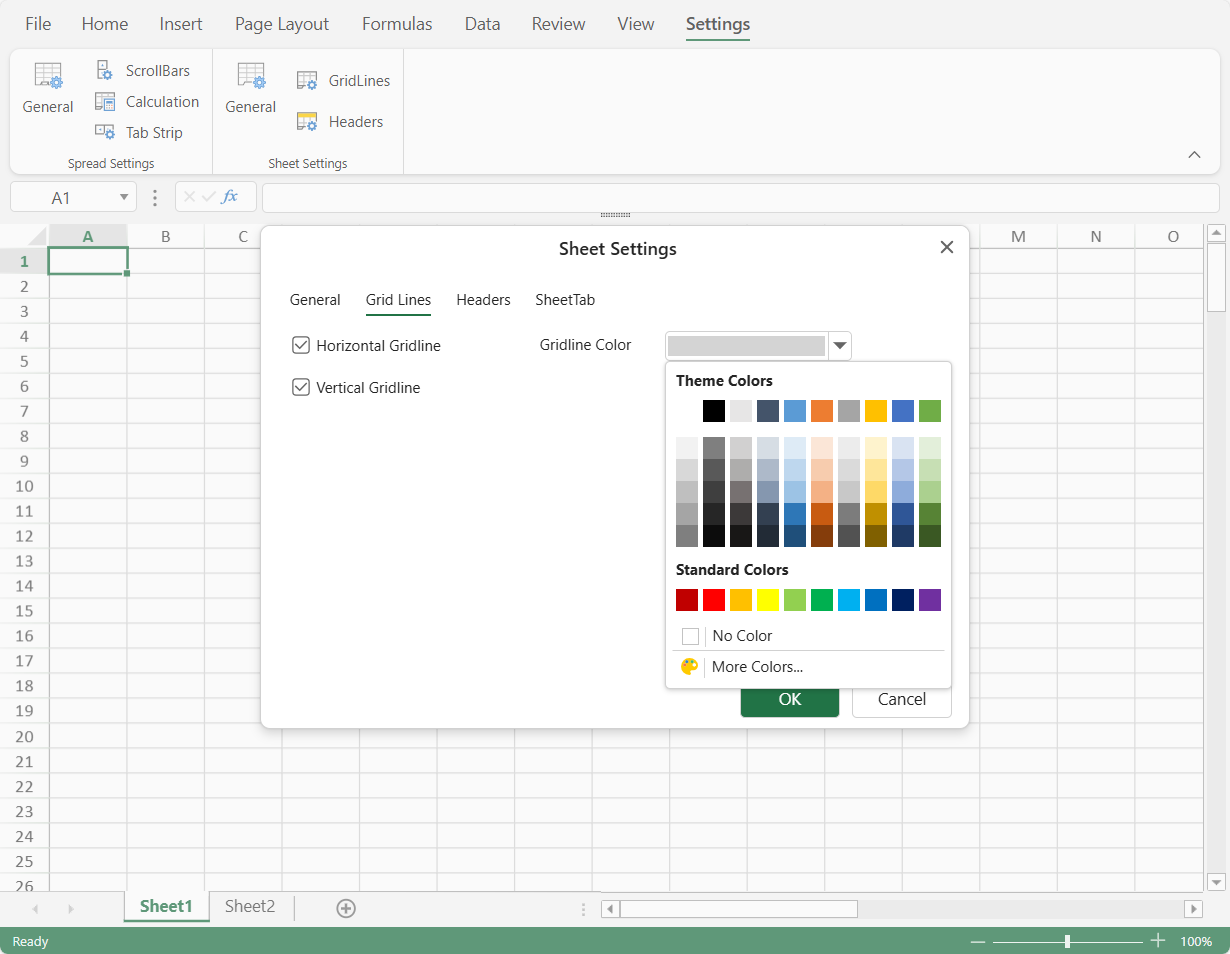
Task: Click the GridLines ribbon icon
Action: coord(307,81)
